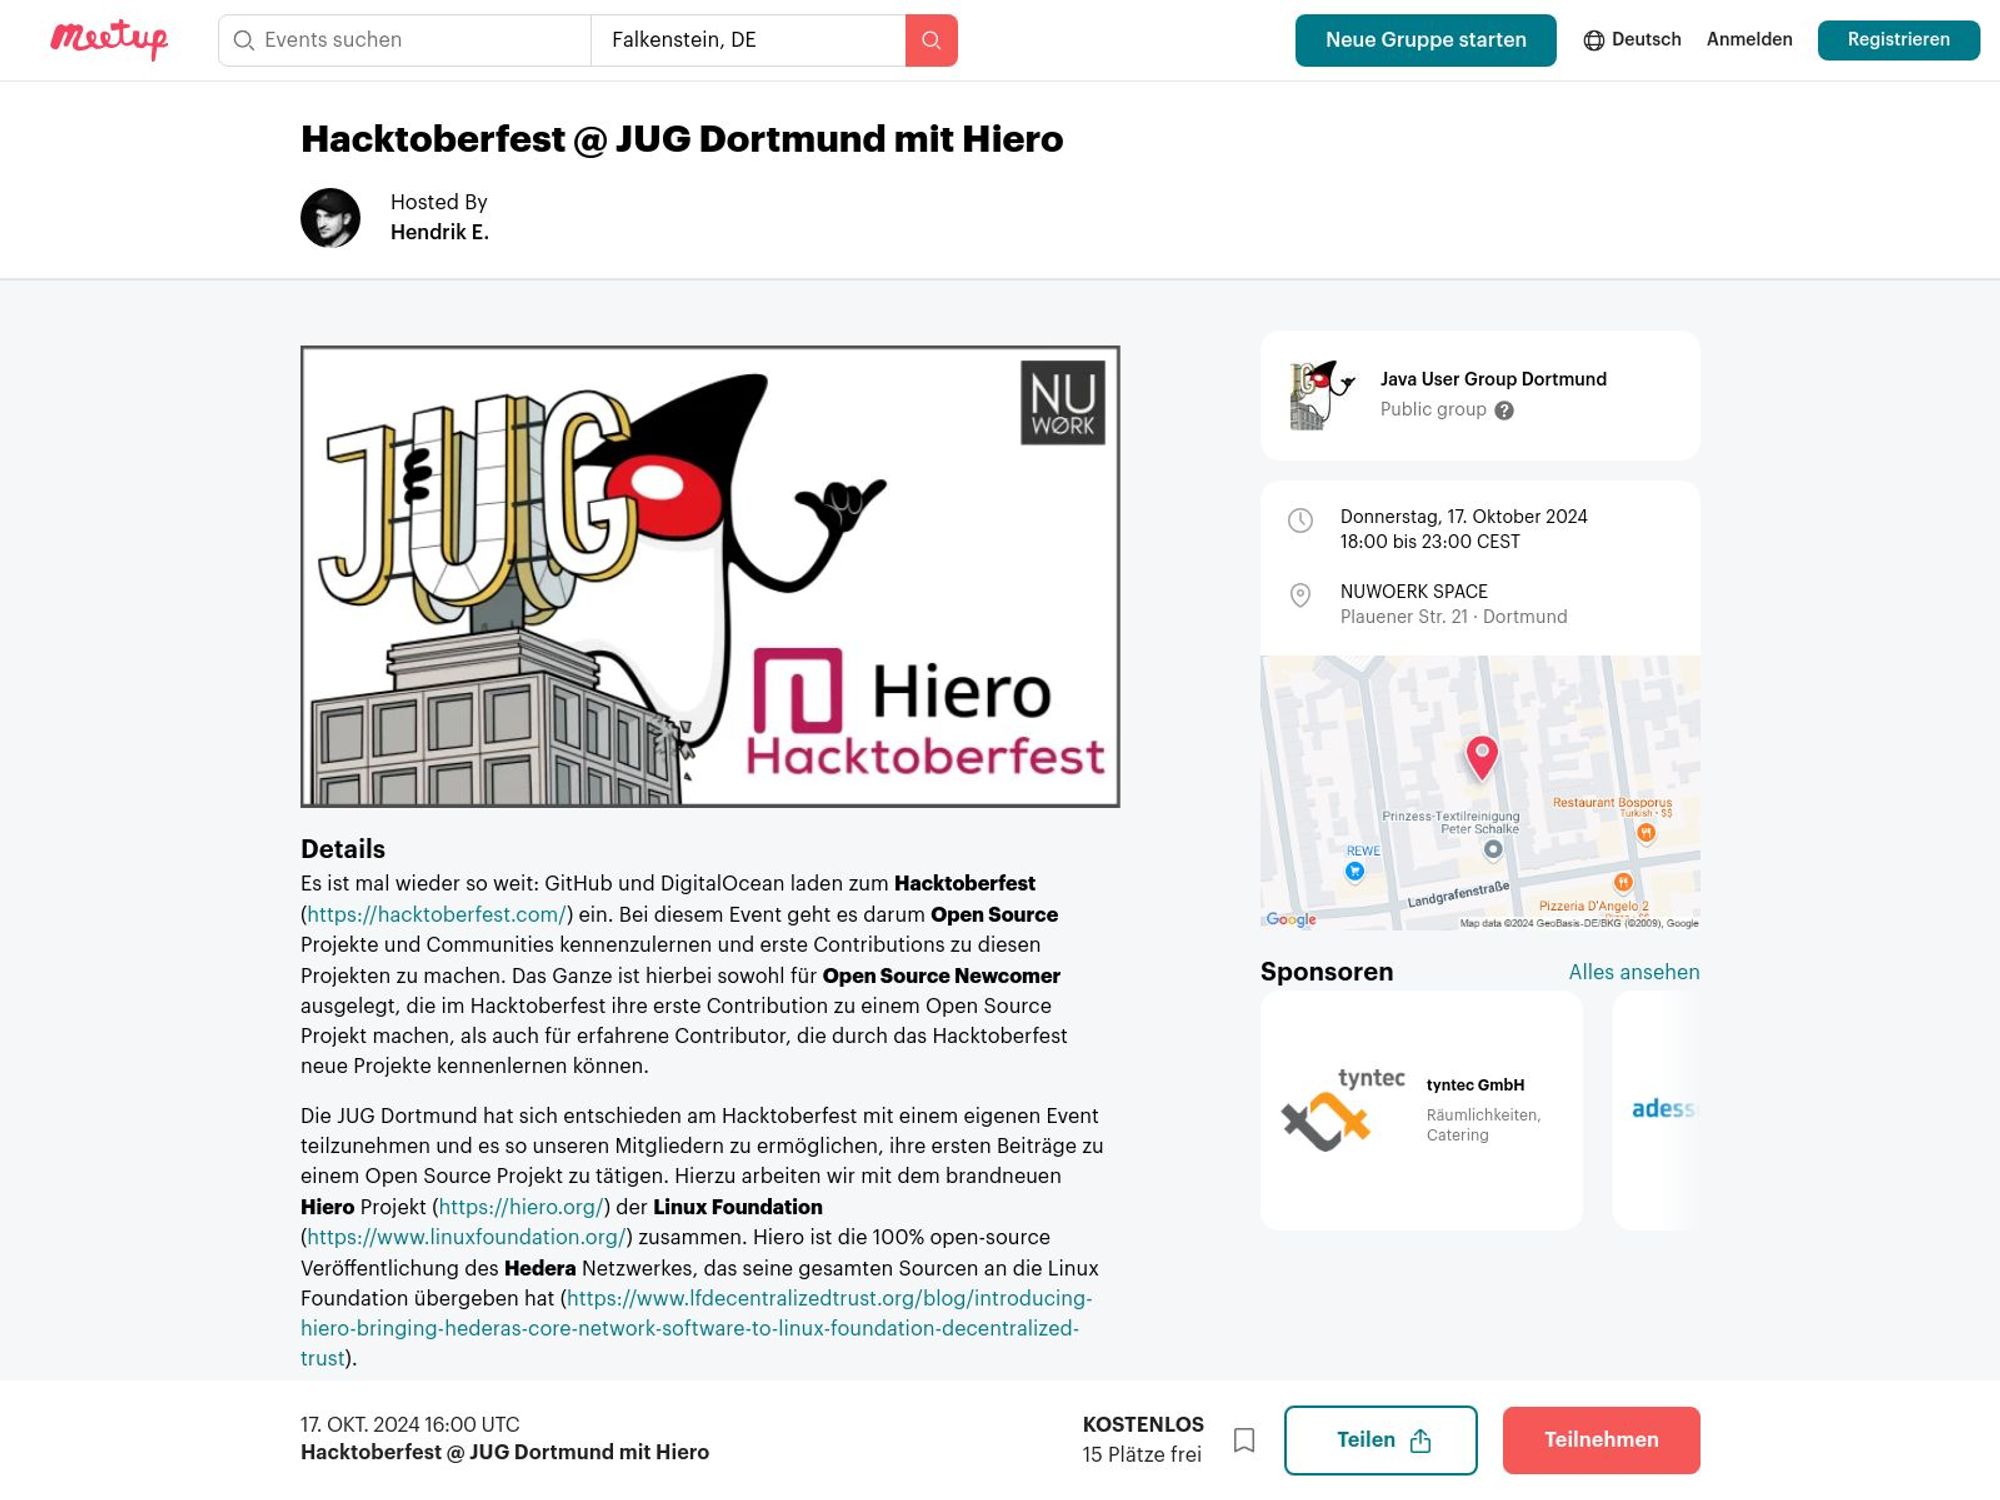Viewport: 2000px width, 1500px height.
Task: Click the event title heading at top
Action: coord(682,139)
